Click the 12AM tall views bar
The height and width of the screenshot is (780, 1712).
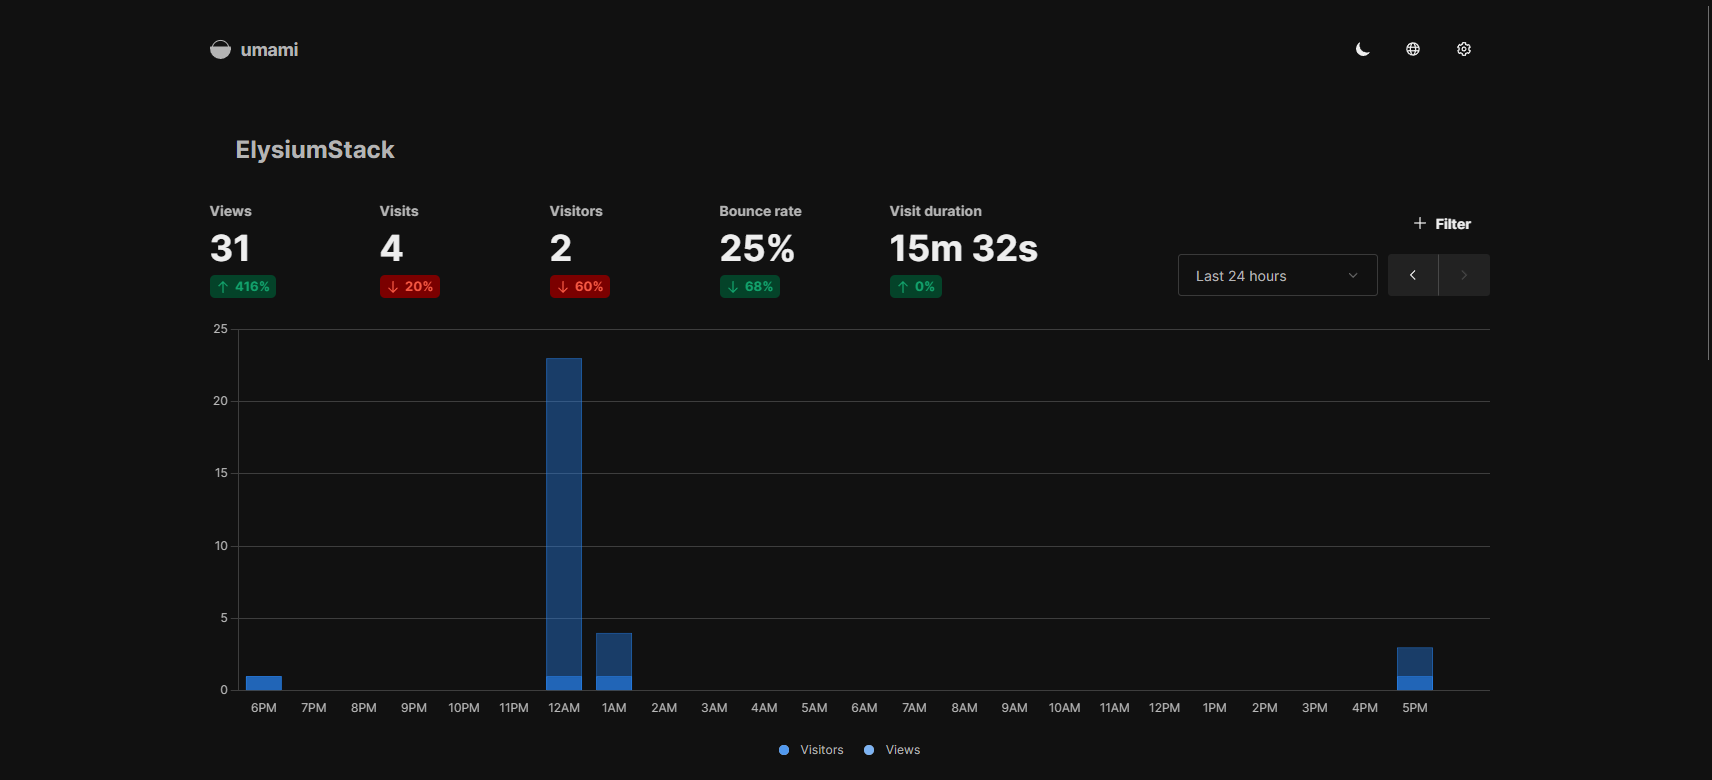(x=564, y=500)
